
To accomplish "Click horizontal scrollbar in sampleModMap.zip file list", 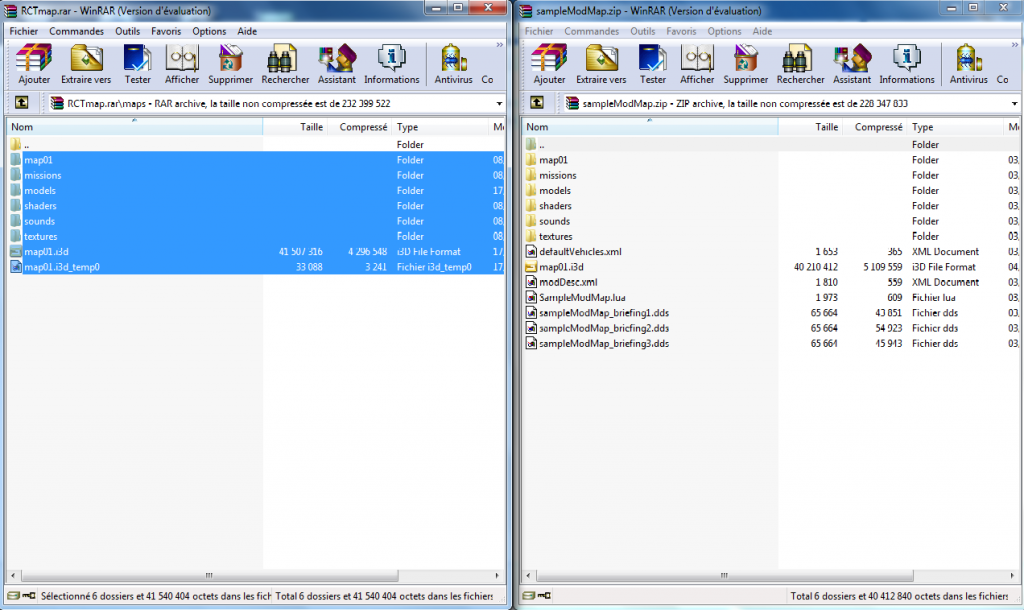I will [724, 575].
